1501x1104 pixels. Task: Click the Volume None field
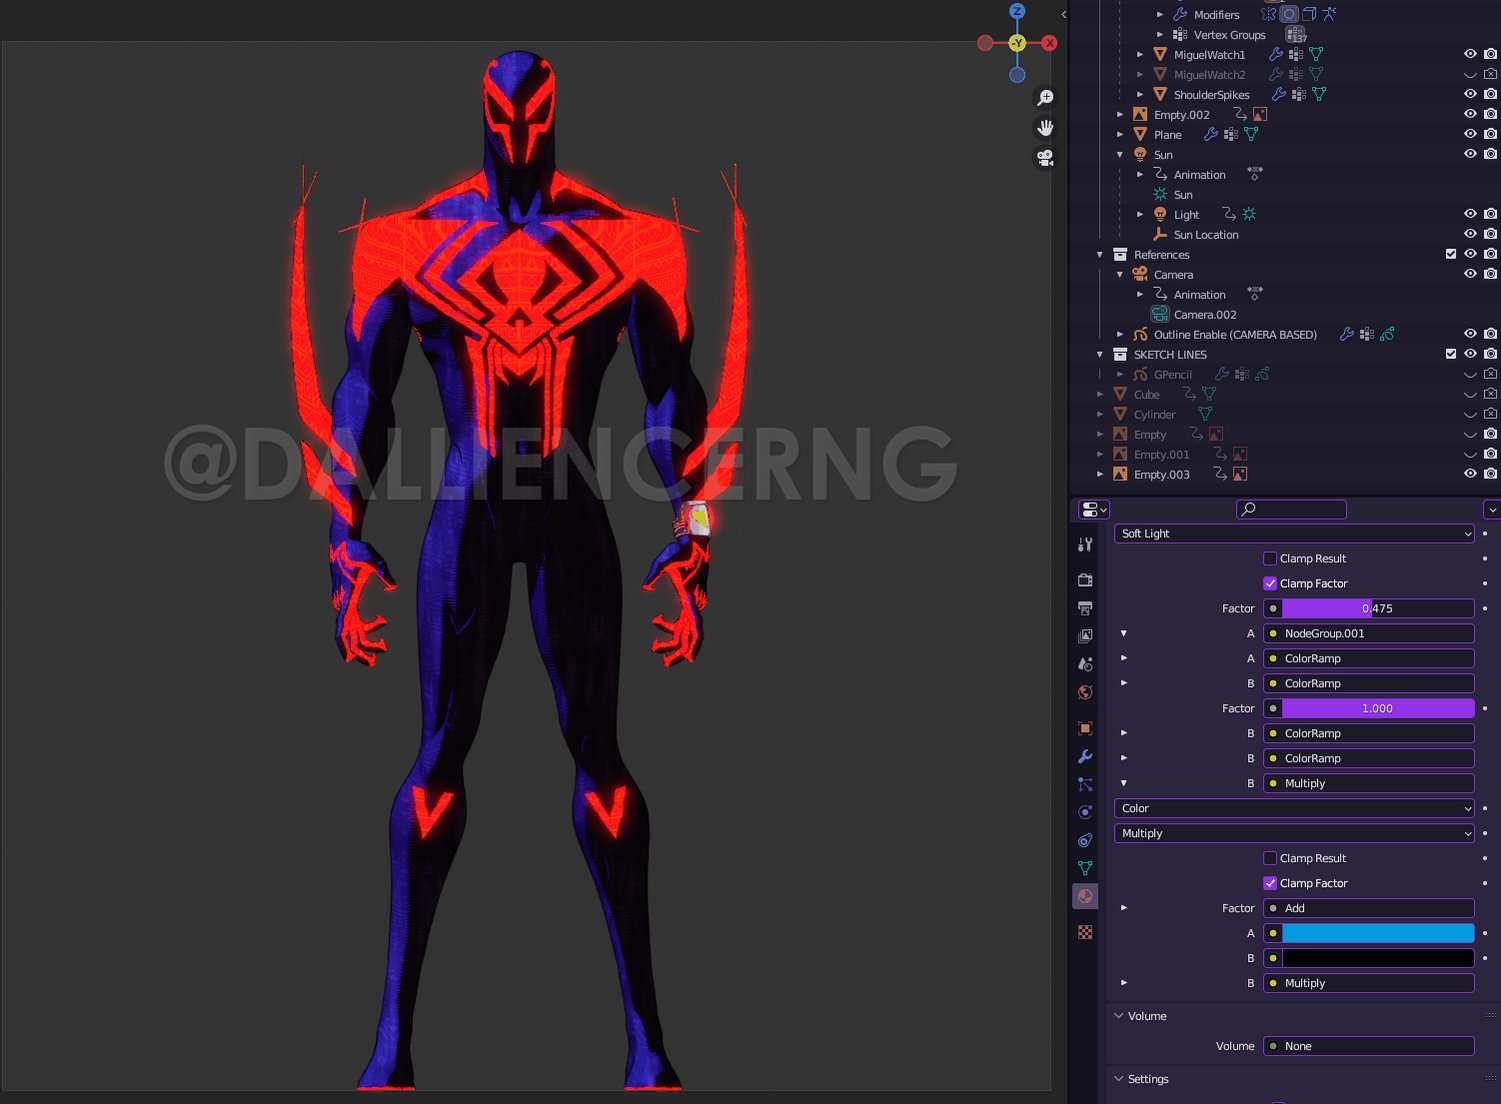click(x=1369, y=1046)
